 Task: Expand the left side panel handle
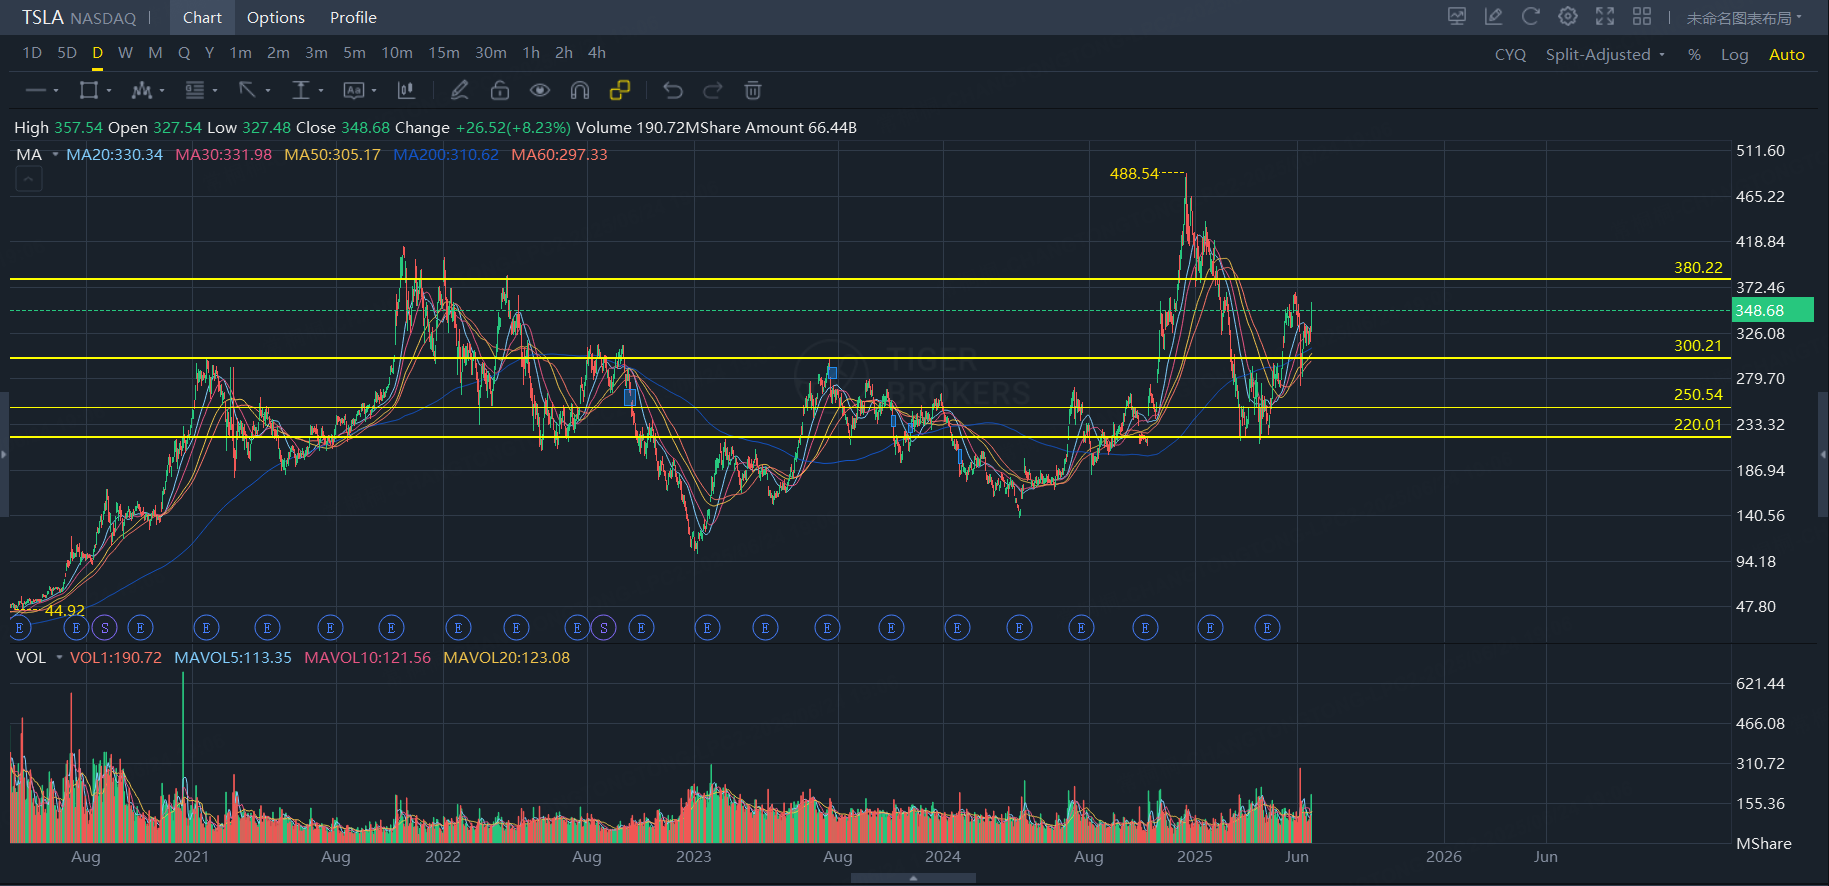point(4,455)
